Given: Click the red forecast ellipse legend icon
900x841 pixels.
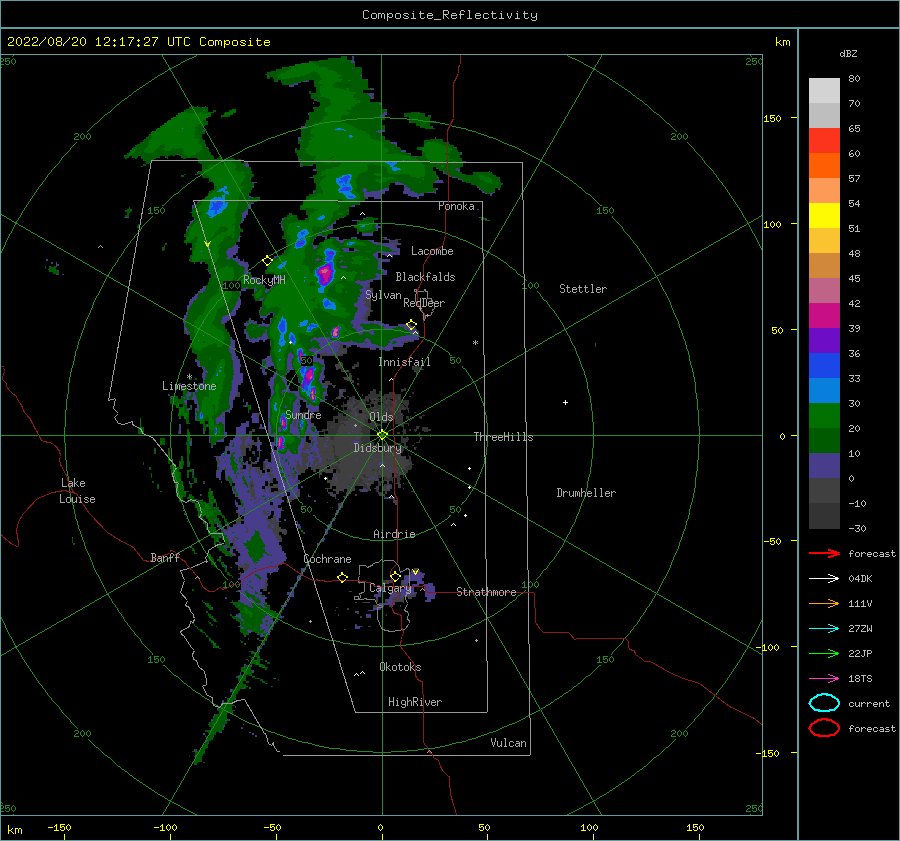Looking at the screenshot, I should pyautogui.click(x=824, y=728).
